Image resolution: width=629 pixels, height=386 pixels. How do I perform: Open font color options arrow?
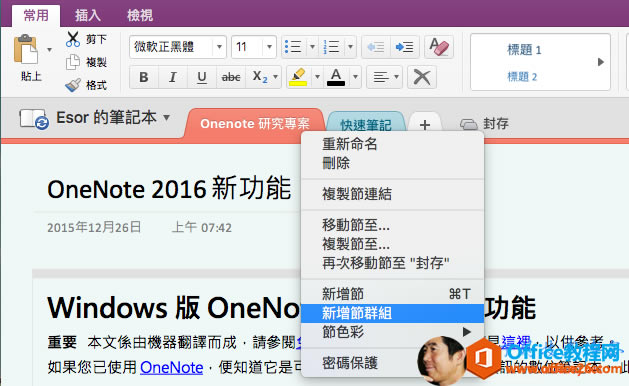tap(355, 77)
